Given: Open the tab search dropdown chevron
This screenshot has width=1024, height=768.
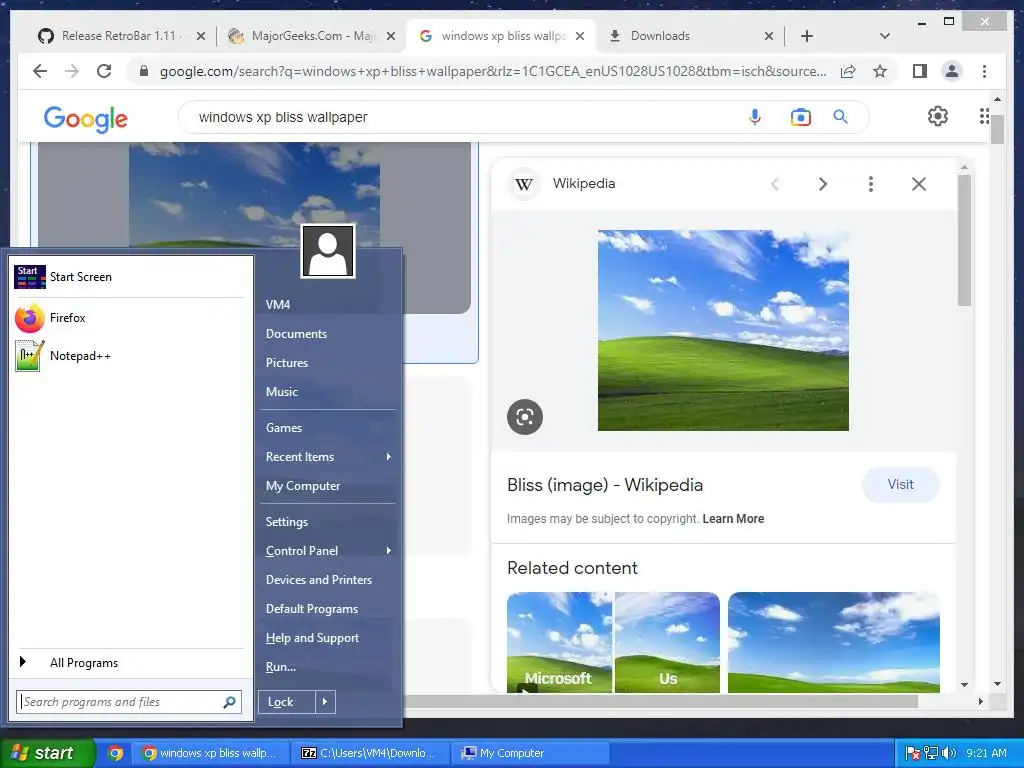Looking at the screenshot, I should click(885, 36).
